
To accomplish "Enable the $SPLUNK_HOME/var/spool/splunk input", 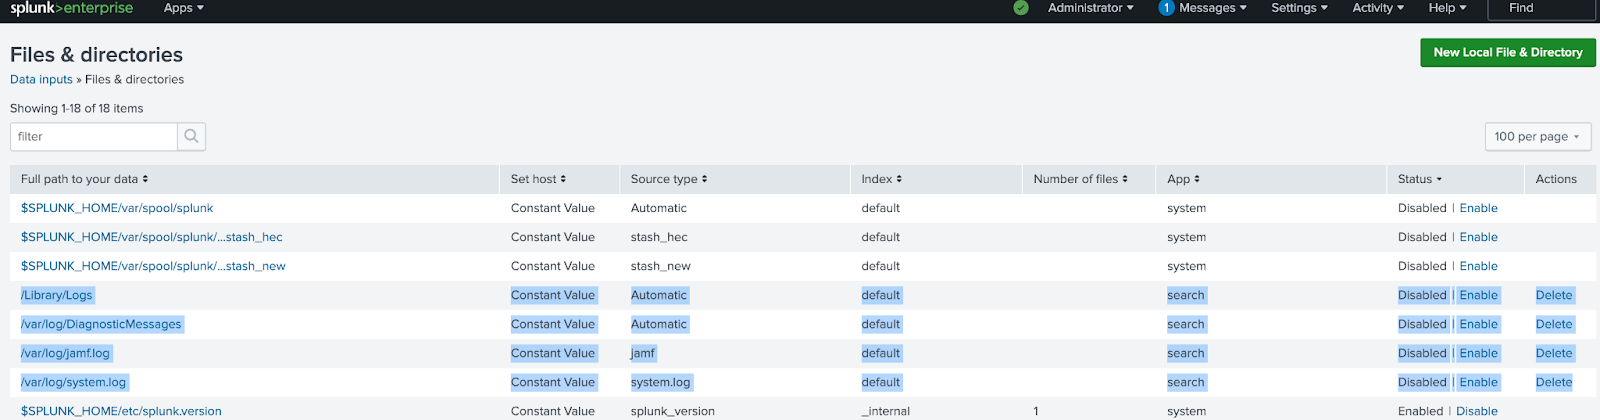I will [x=1478, y=208].
